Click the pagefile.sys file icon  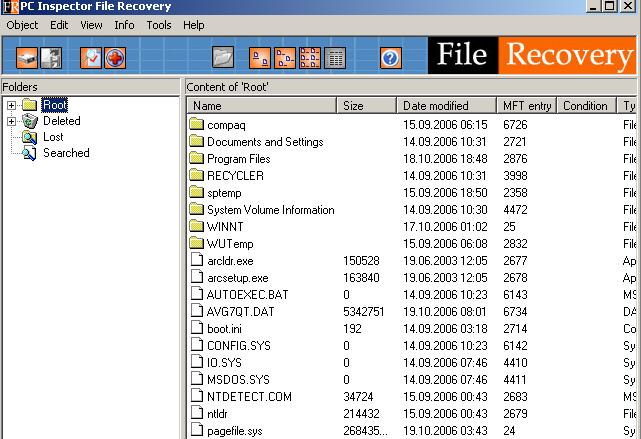coord(197,430)
